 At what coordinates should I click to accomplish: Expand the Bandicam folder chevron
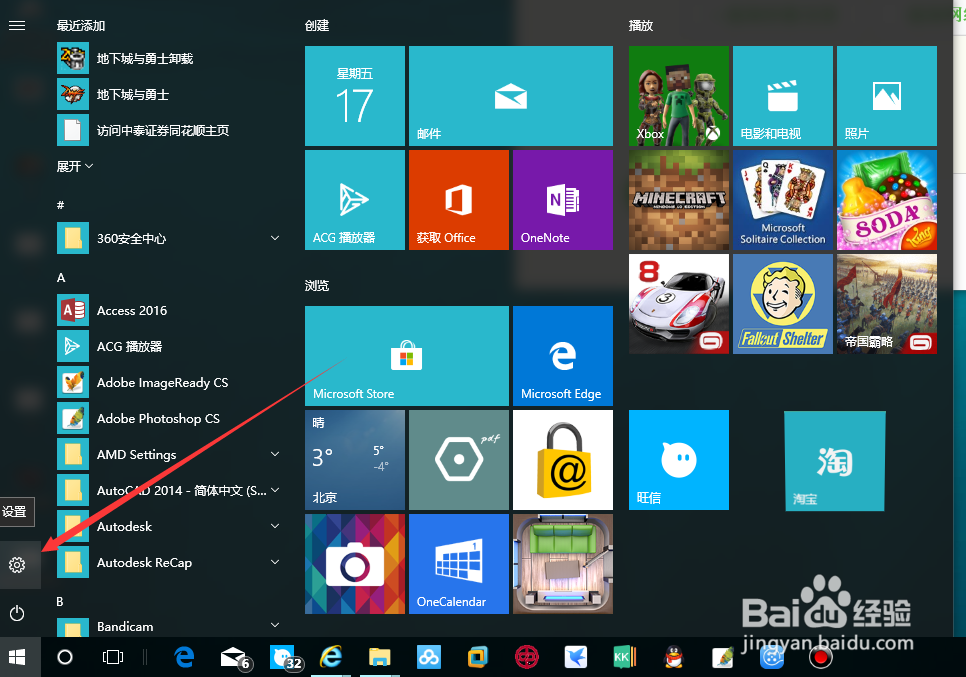[x=275, y=625]
